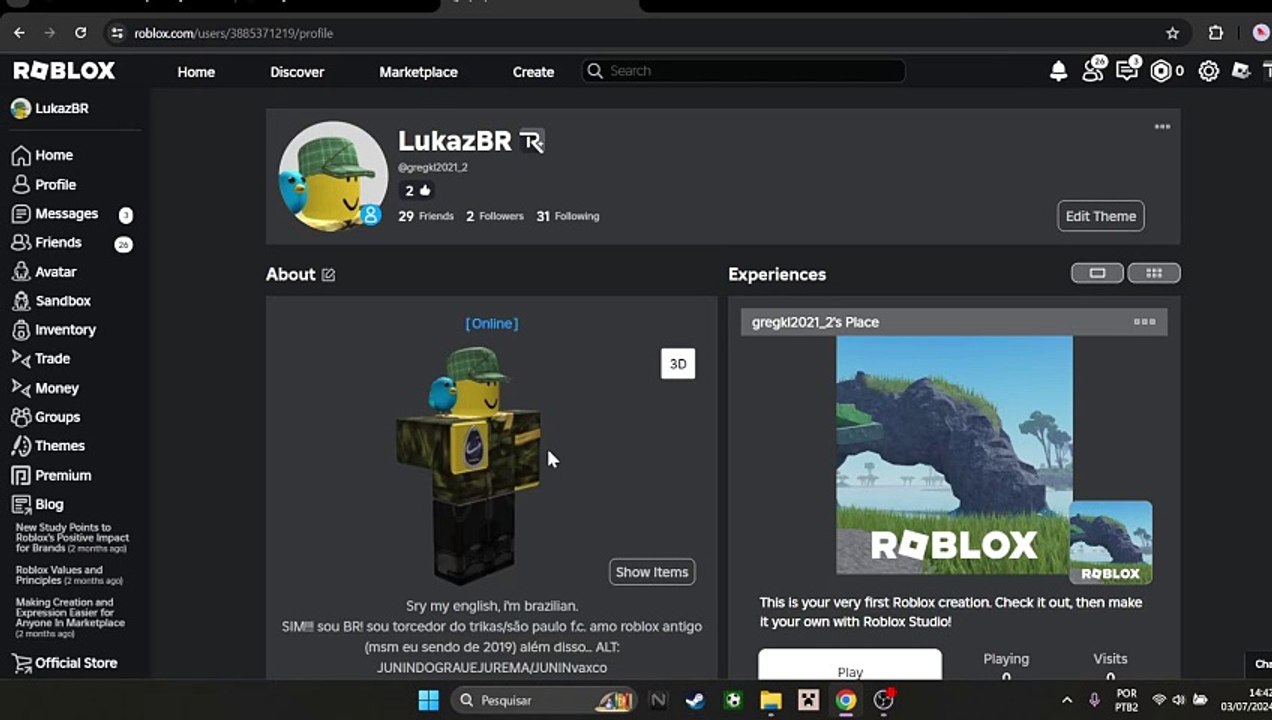Open Steam from the taskbar
The width and height of the screenshot is (1272, 720).
tap(694, 700)
